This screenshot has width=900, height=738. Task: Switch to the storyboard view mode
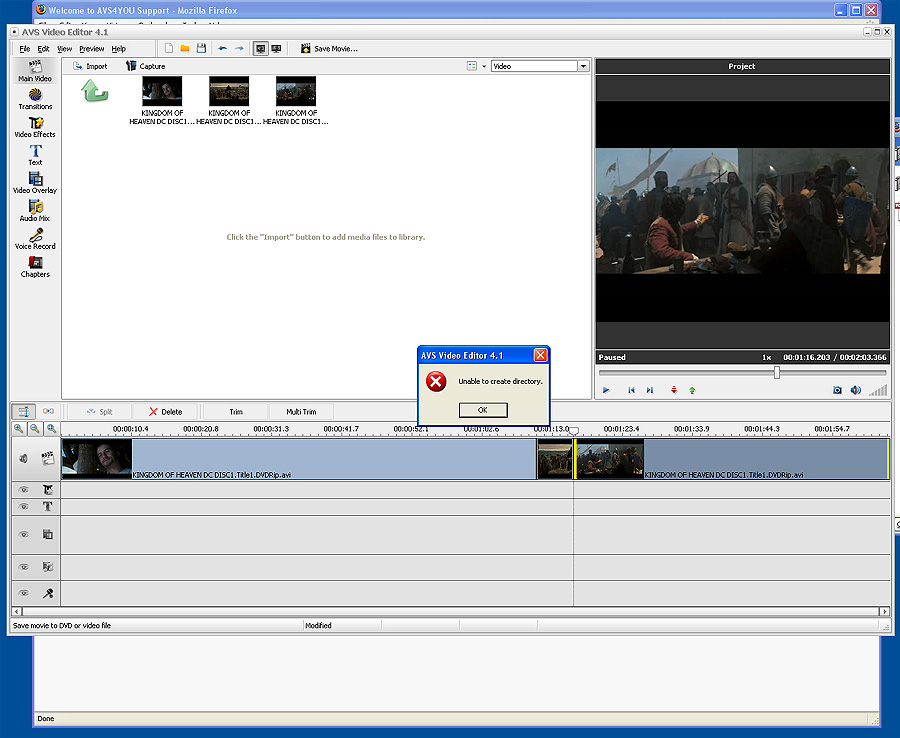49,411
